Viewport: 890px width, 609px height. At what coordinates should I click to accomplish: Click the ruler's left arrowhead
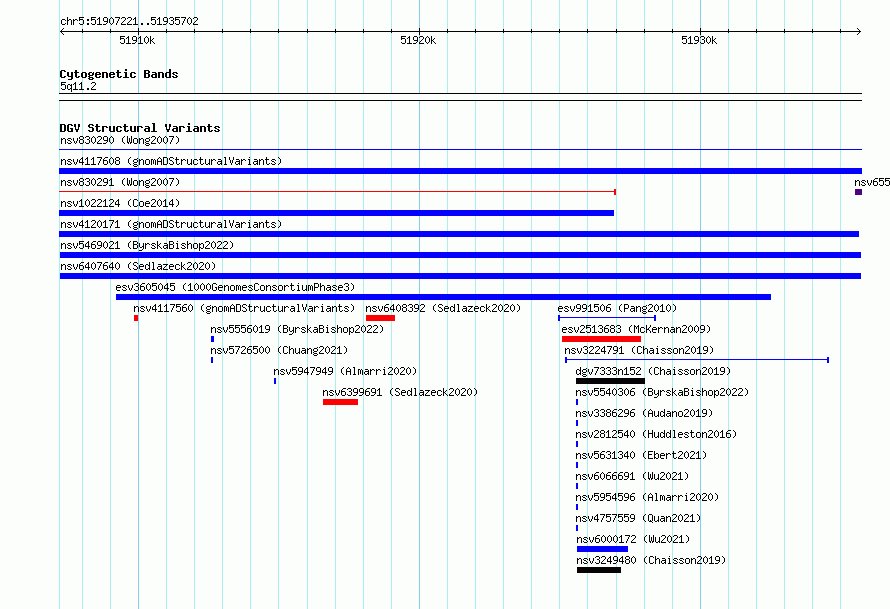click(x=62, y=31)
